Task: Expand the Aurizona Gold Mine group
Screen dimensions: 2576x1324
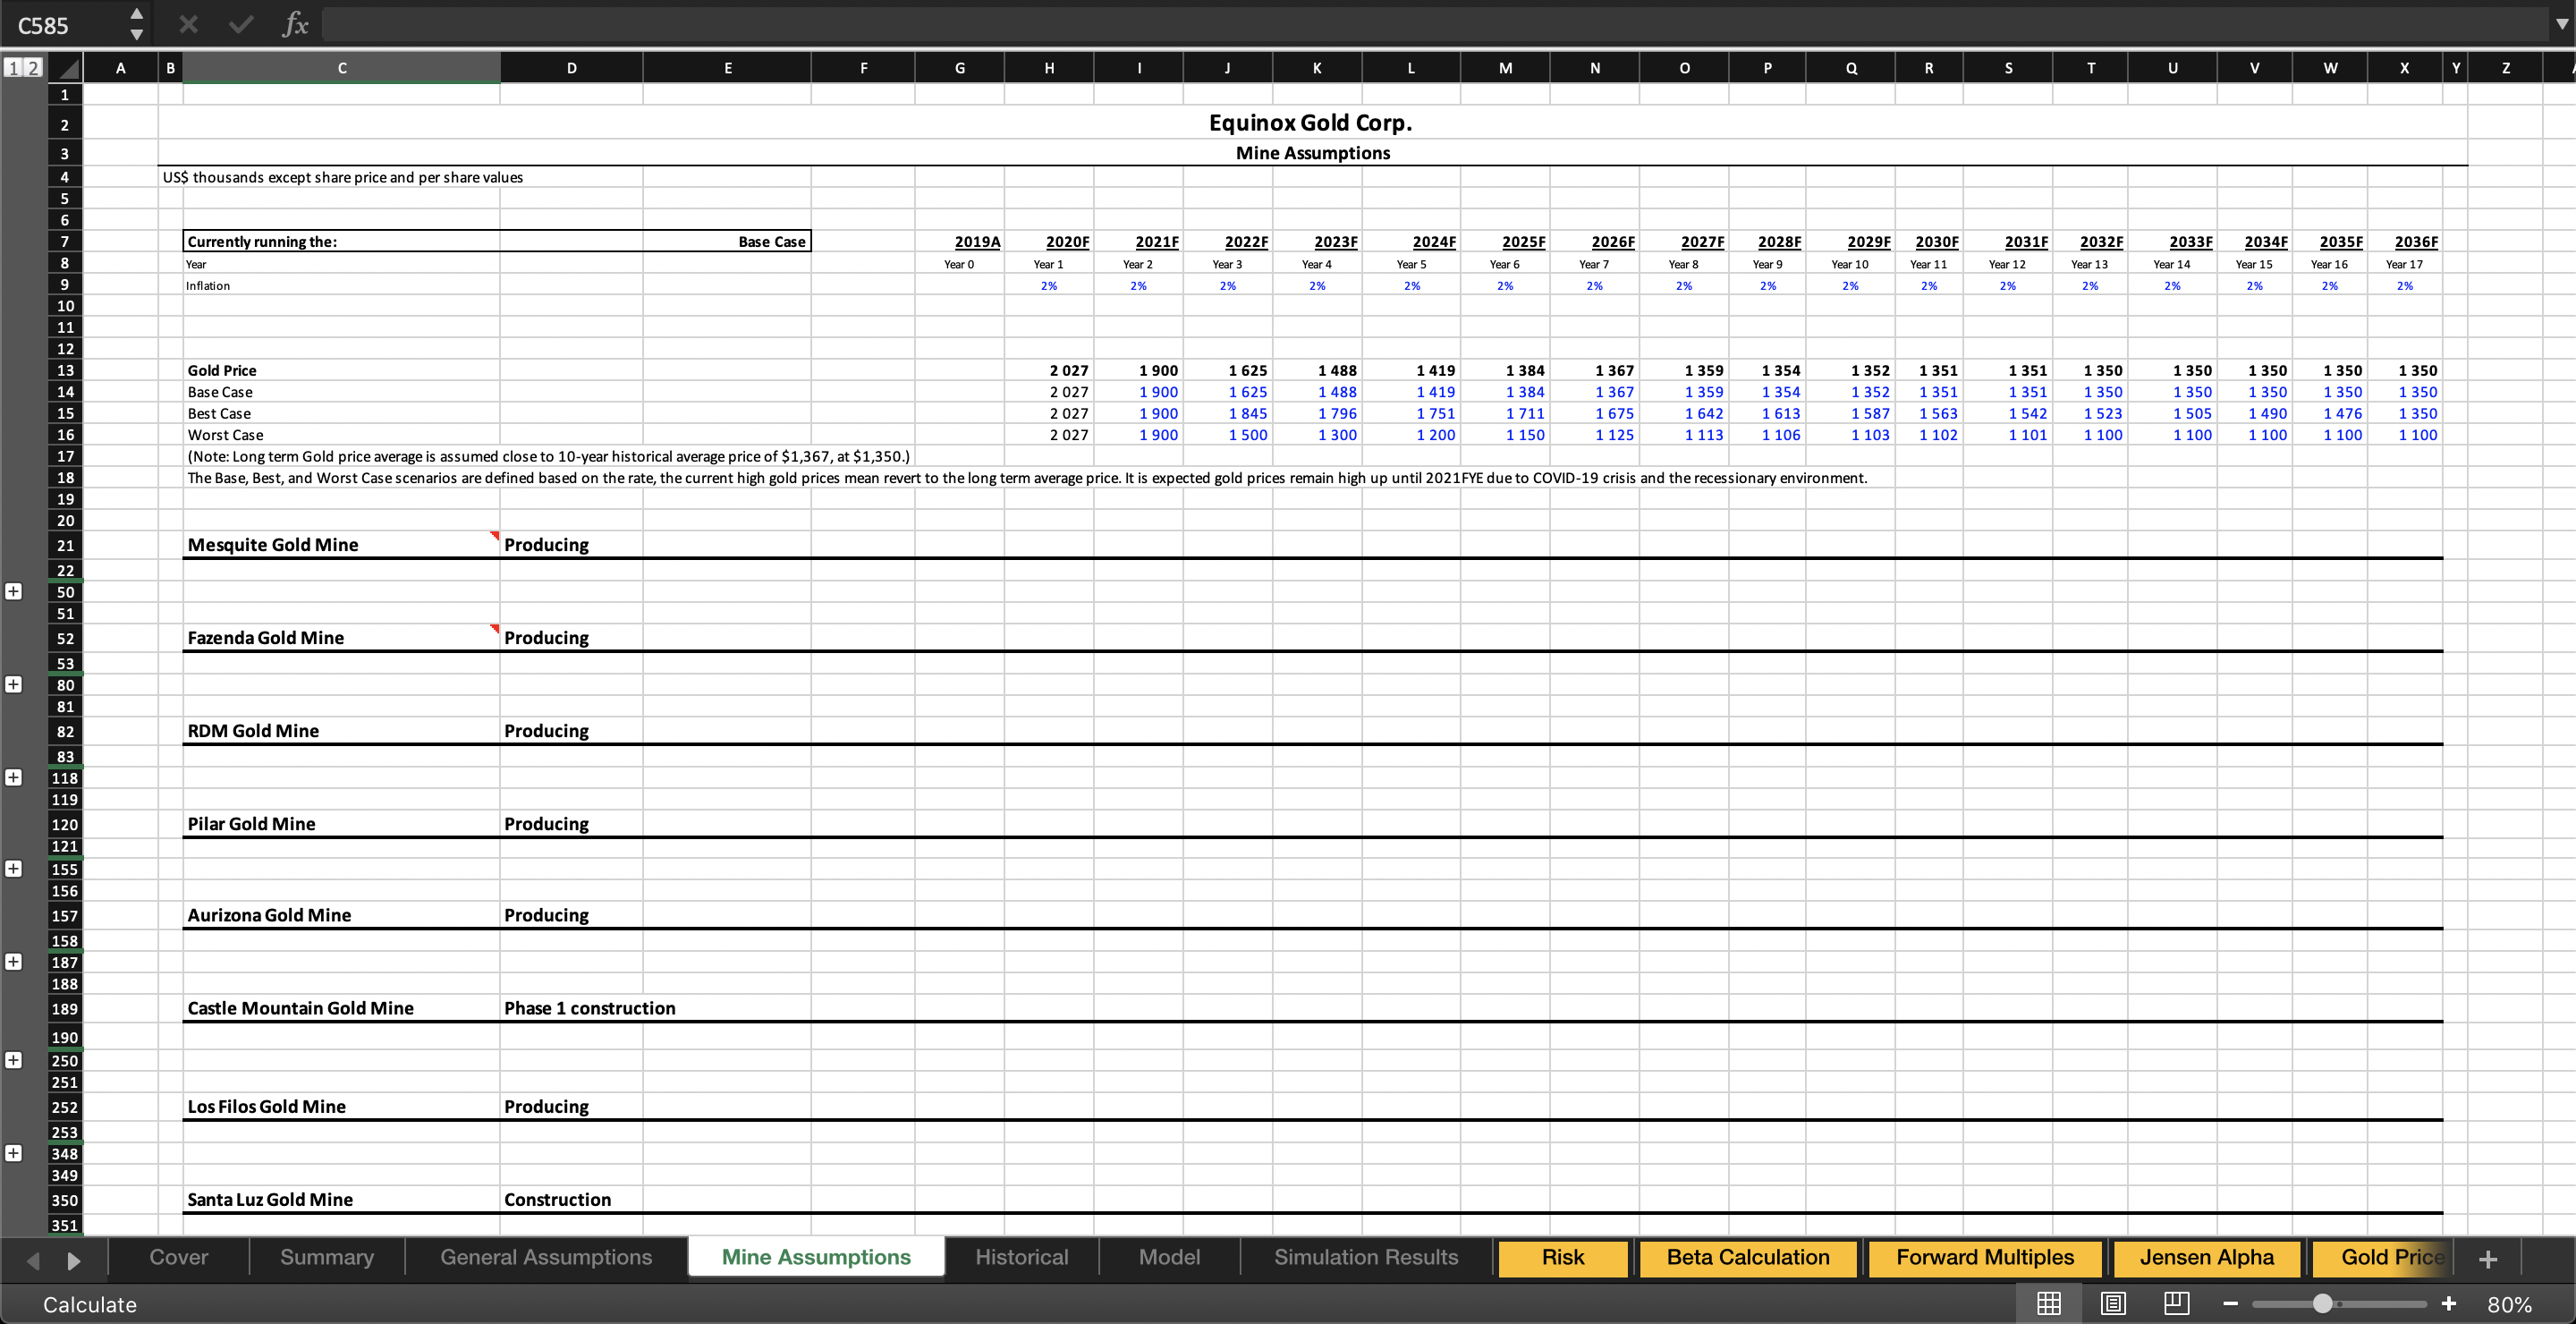Action: coord(13,962)
